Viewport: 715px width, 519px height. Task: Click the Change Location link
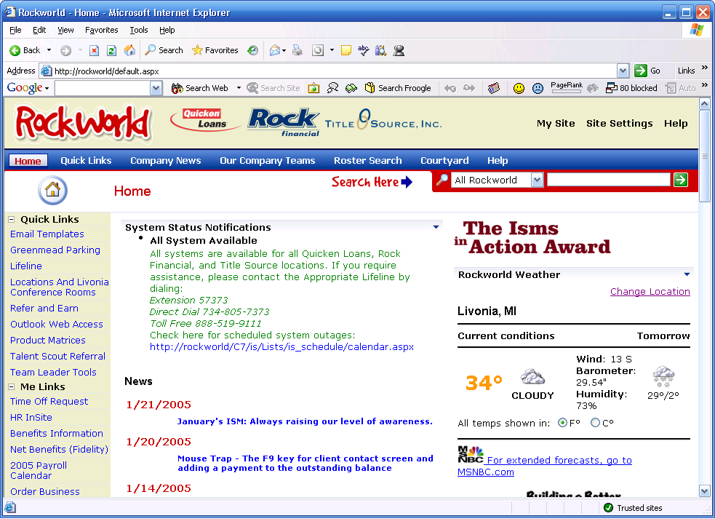click(x=650, y=291)
